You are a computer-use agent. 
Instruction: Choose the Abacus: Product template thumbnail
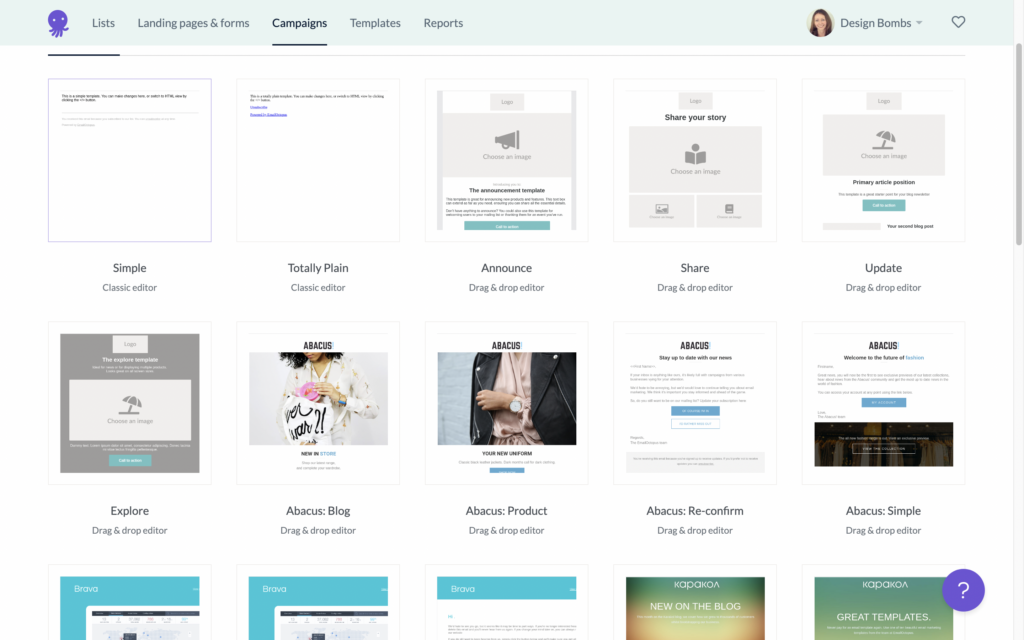[x=507, y=403]
